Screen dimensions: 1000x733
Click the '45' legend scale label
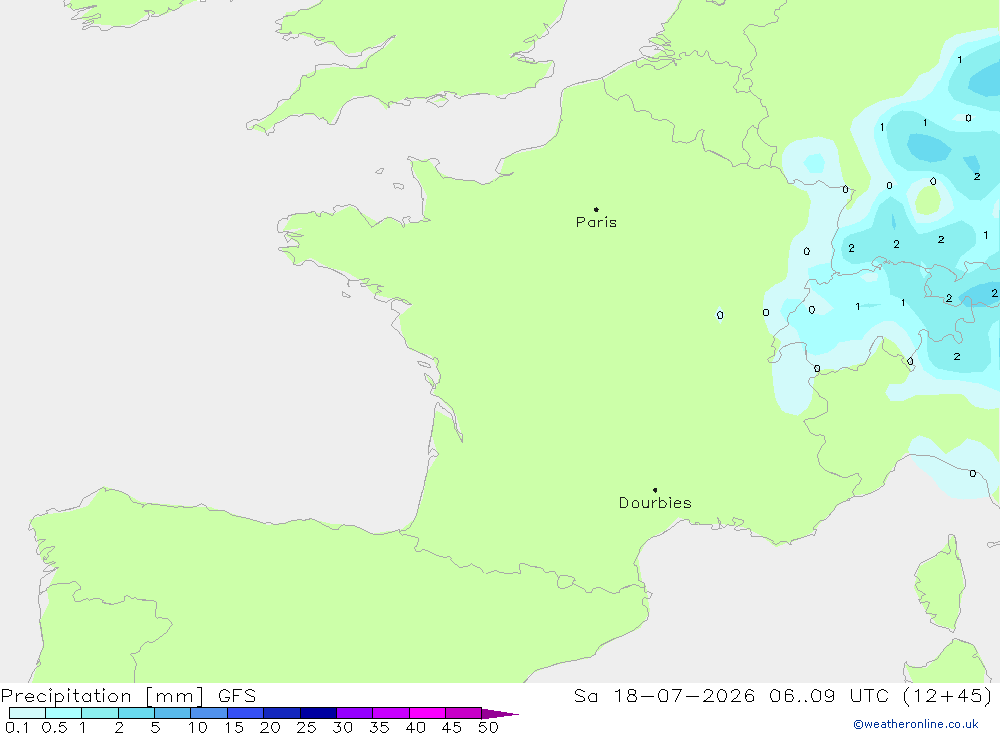pos(452,727)
